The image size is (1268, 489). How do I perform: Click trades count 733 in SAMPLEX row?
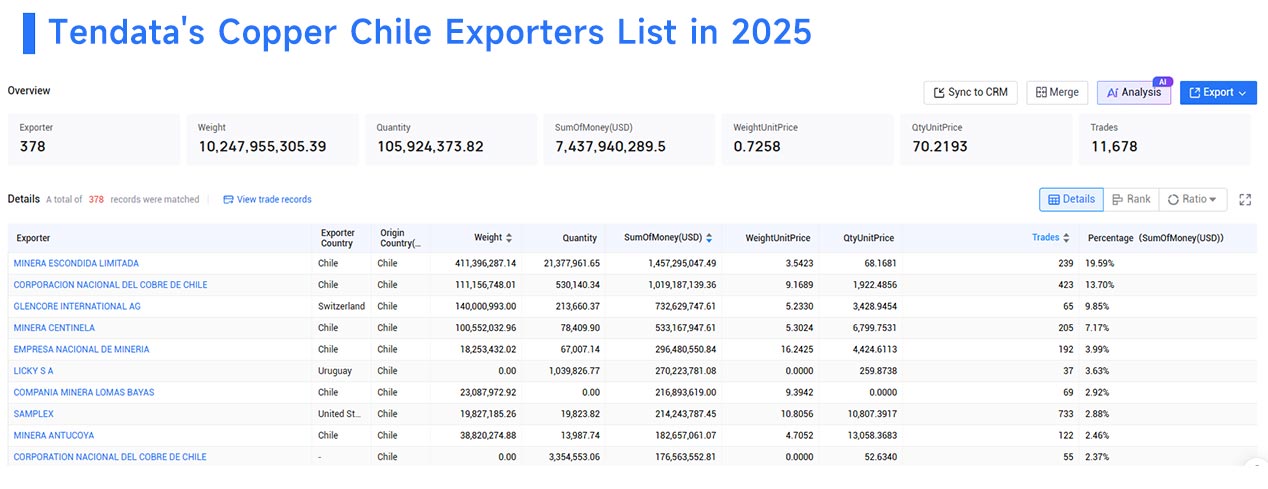(x=1065, y=414)
